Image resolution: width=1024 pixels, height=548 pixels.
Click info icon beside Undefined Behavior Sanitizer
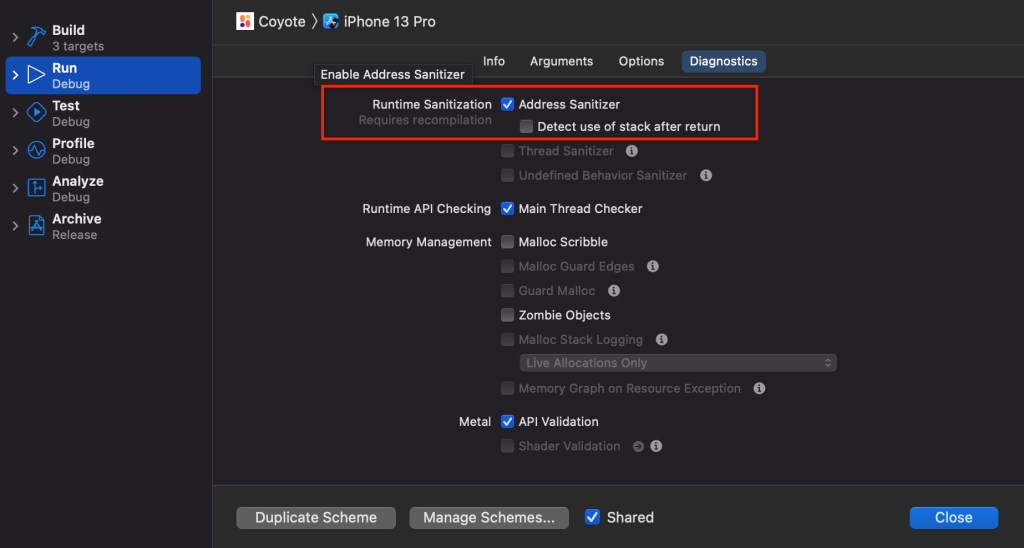point(706,175)
